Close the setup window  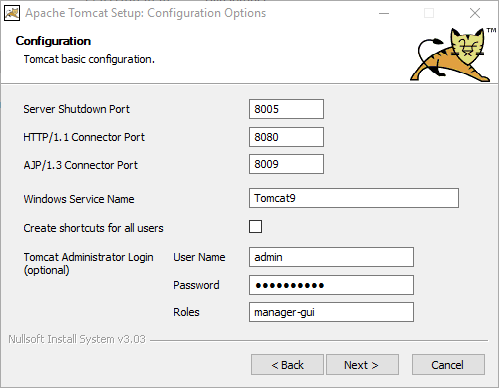point(475,13)
